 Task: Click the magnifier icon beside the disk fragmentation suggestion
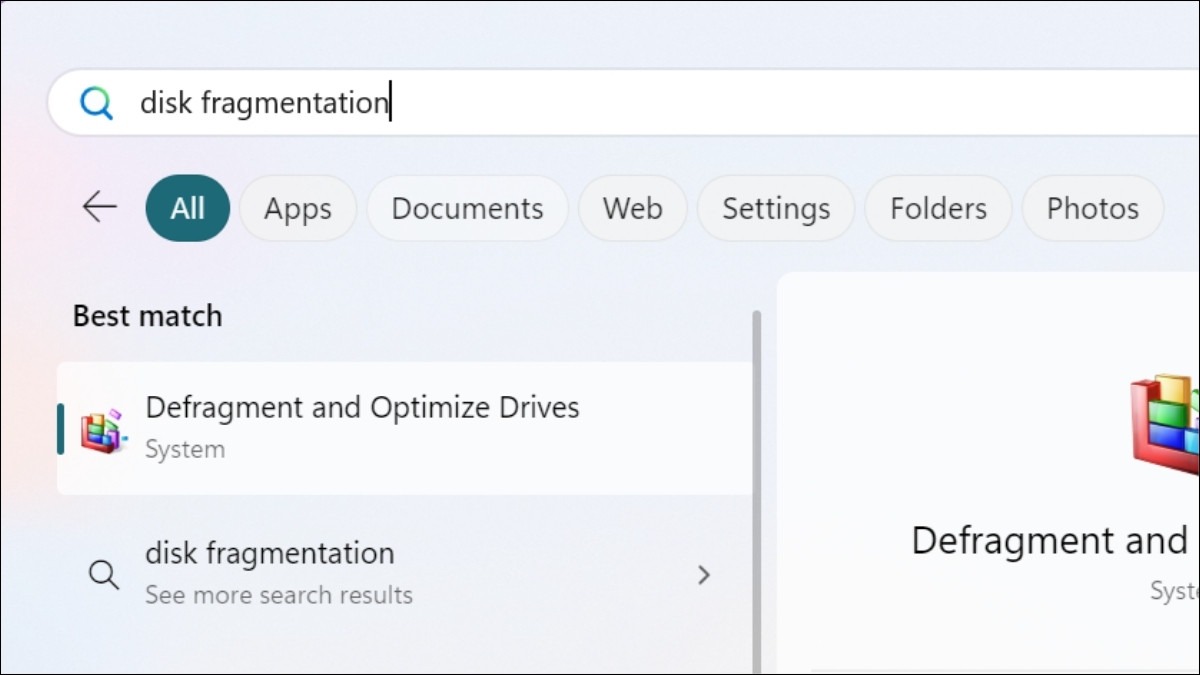[103, 574]
